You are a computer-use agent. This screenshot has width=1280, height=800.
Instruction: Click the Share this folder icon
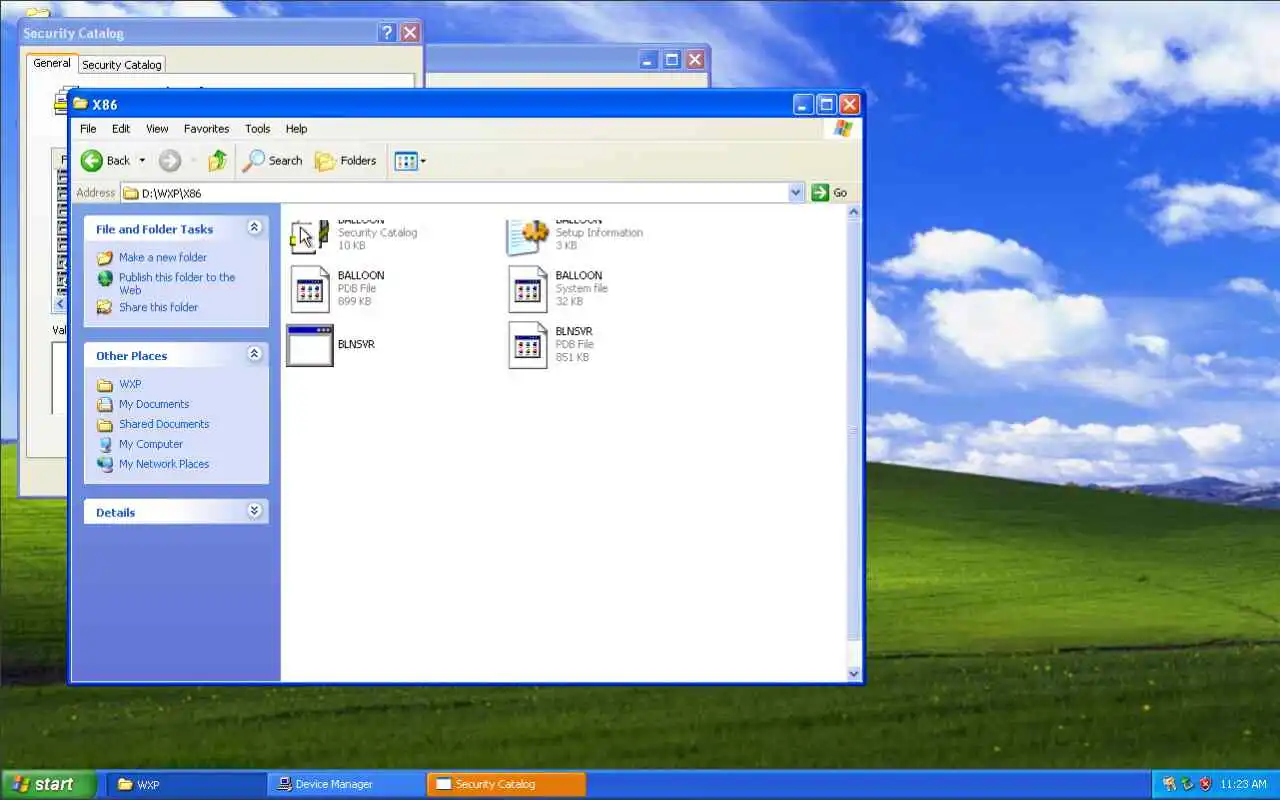(104, 307)
